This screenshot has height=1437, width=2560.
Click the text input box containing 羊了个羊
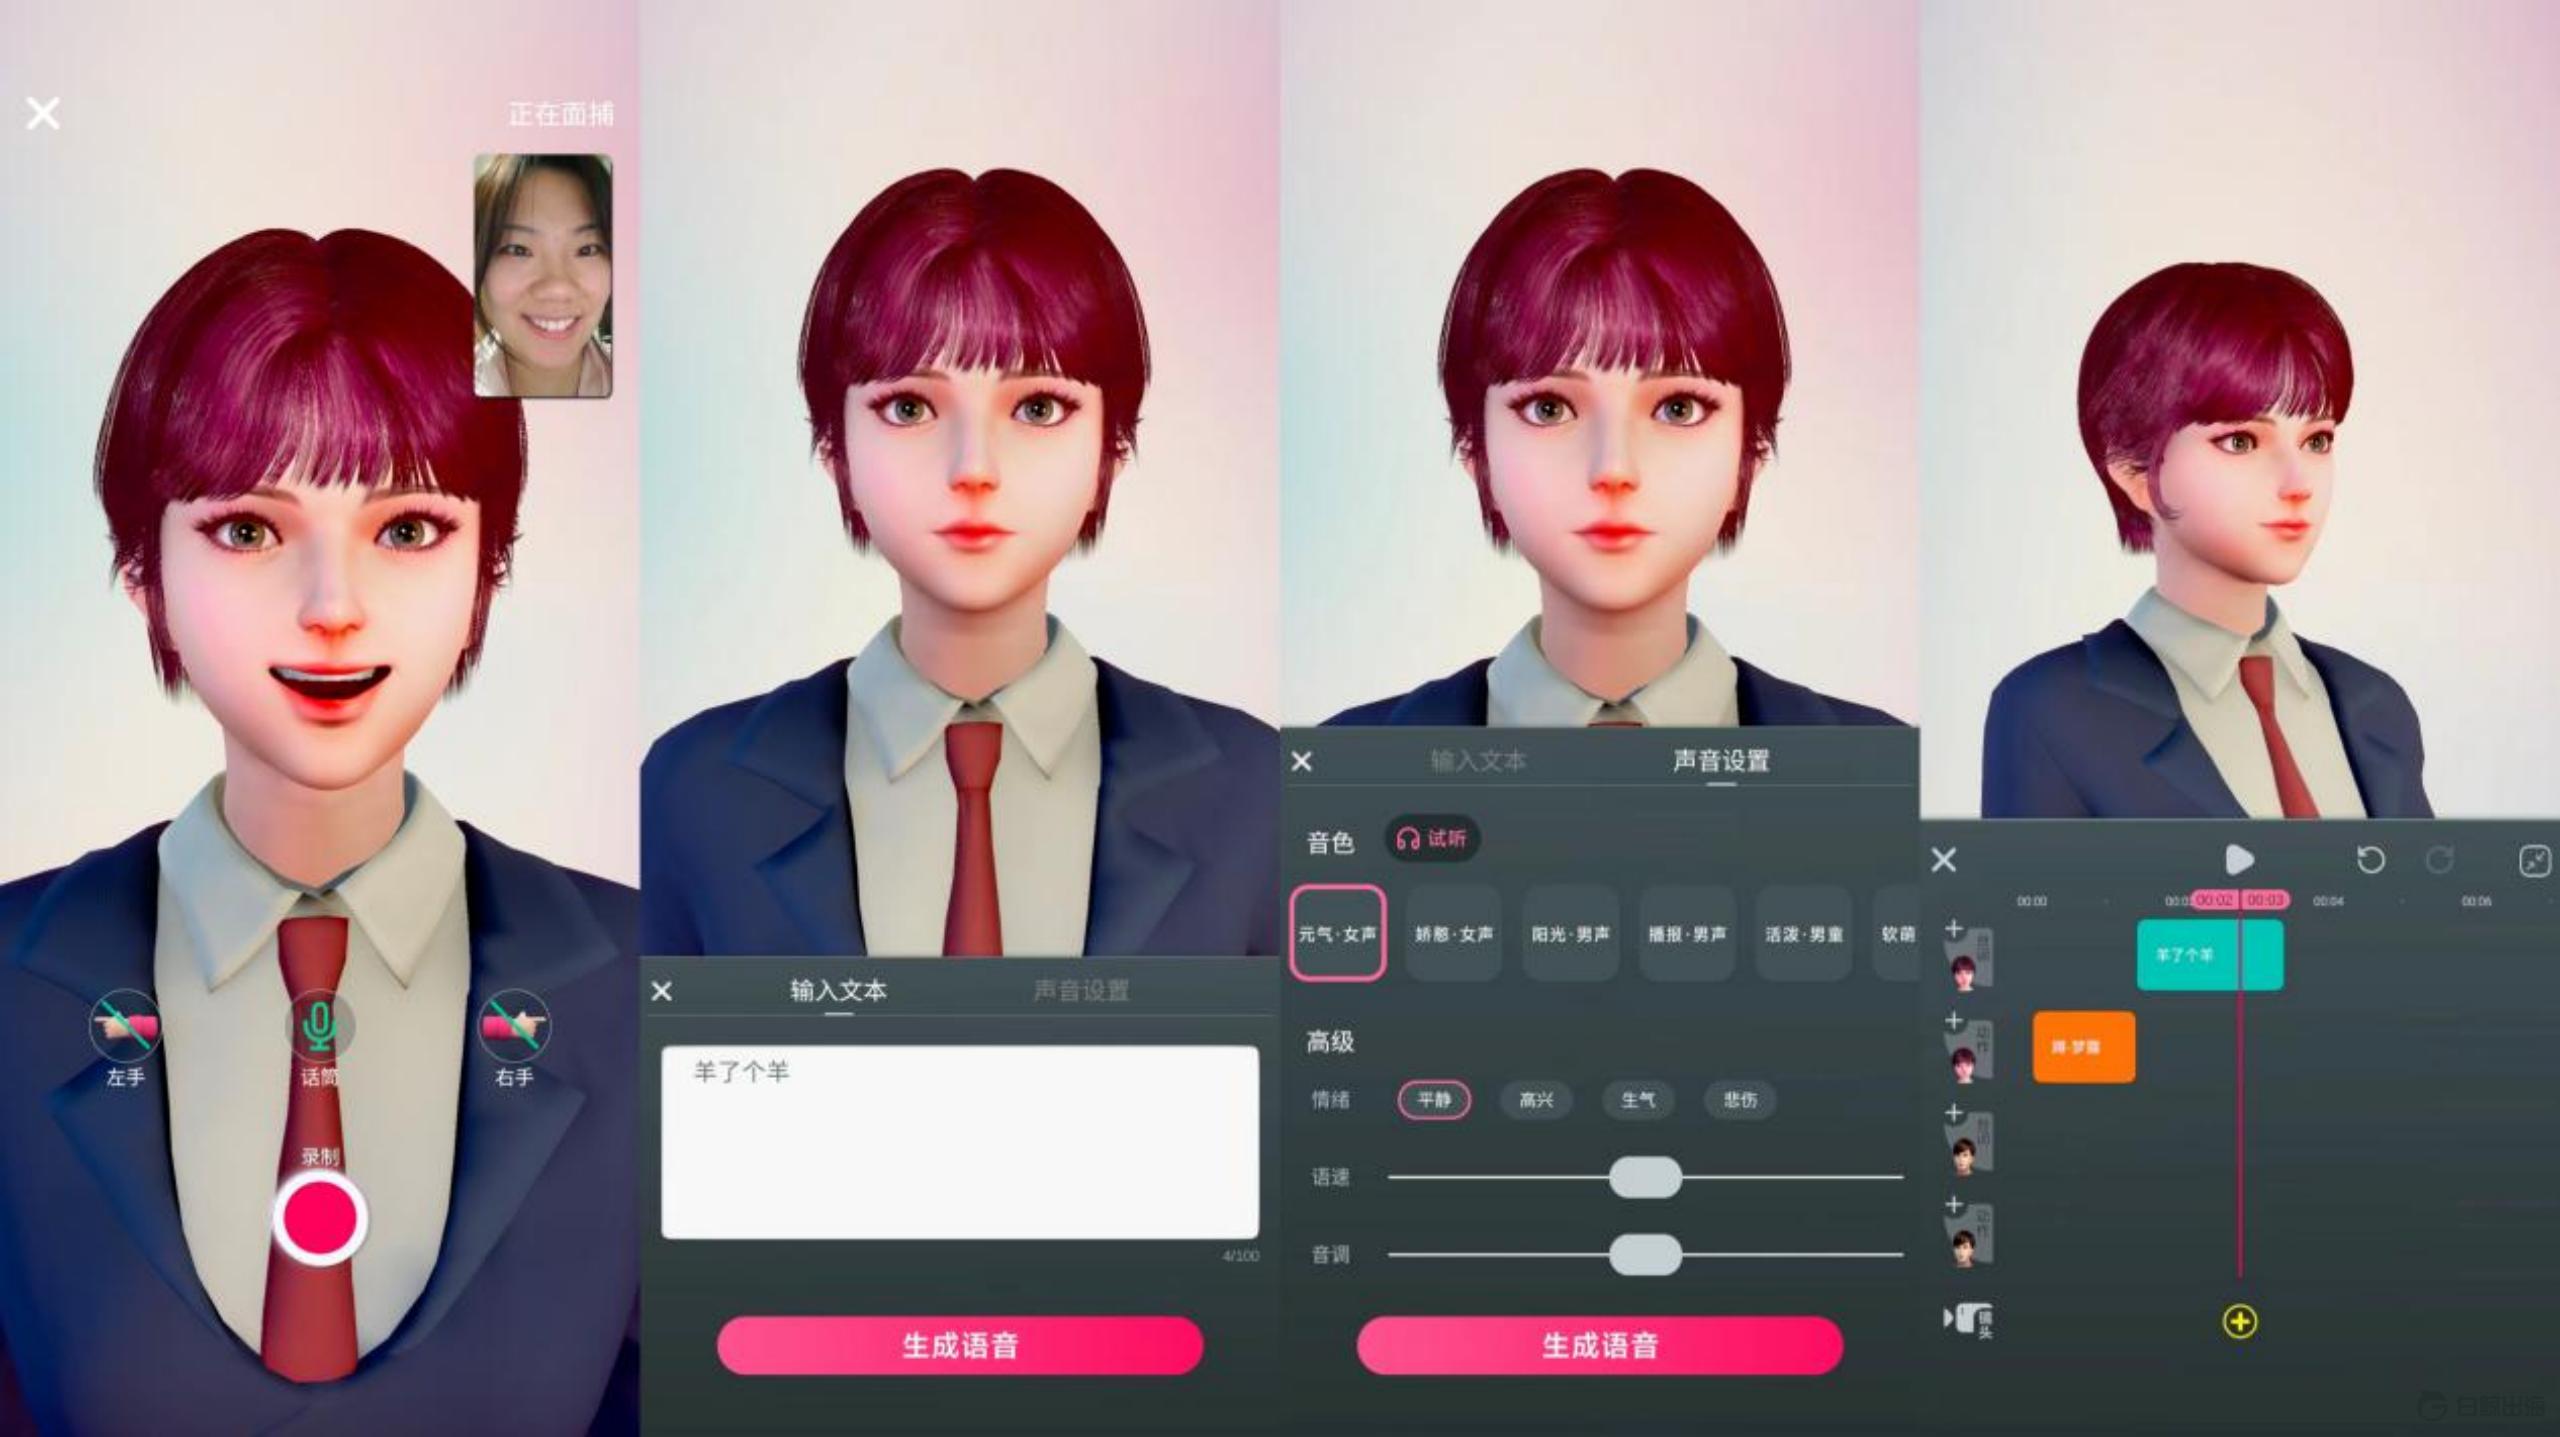click(959, 1142)
